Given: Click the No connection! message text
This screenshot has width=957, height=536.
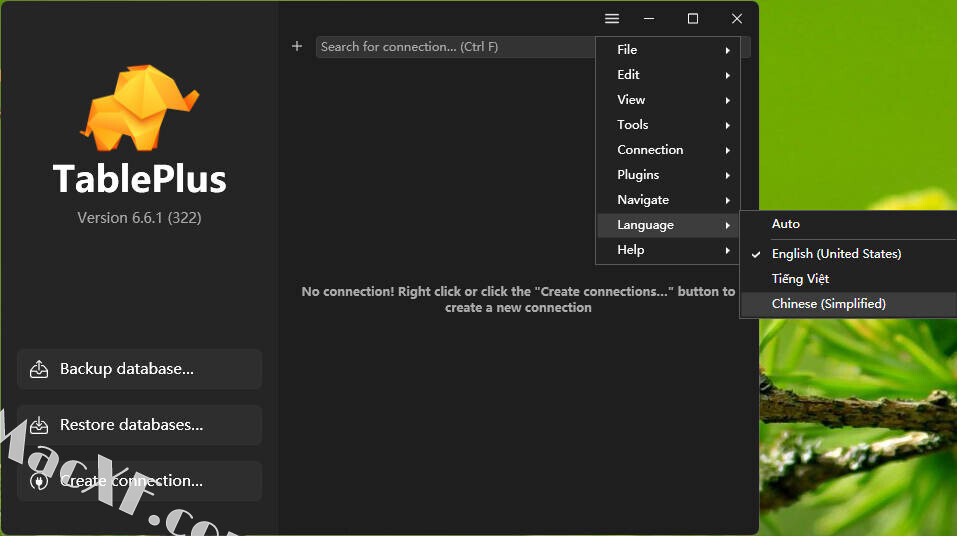Looking at the screenshot, I should pos(518,300).
